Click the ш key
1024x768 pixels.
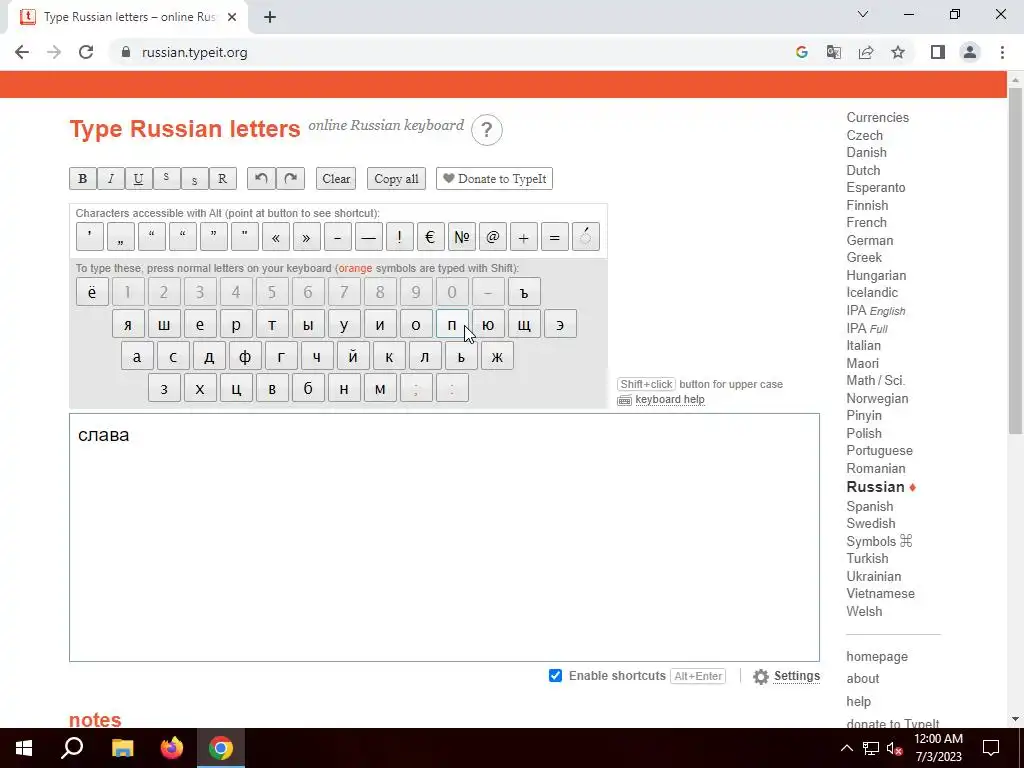pos(164,324)
